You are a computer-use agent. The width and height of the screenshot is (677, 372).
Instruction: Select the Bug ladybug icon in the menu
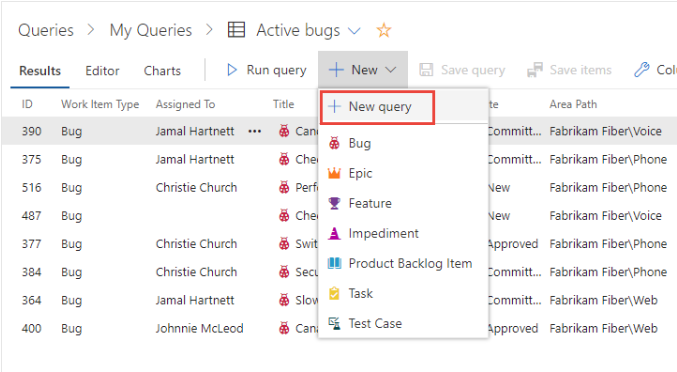(335, 143)
